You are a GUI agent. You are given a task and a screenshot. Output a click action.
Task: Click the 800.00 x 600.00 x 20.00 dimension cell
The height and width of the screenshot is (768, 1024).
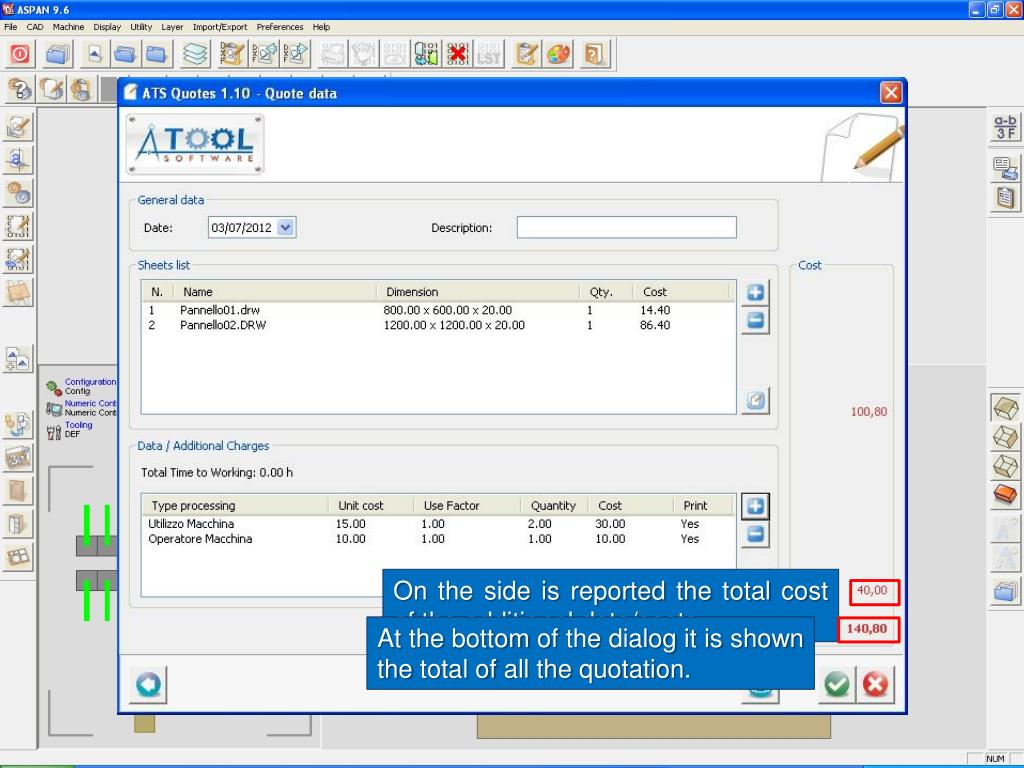[447, 310]
